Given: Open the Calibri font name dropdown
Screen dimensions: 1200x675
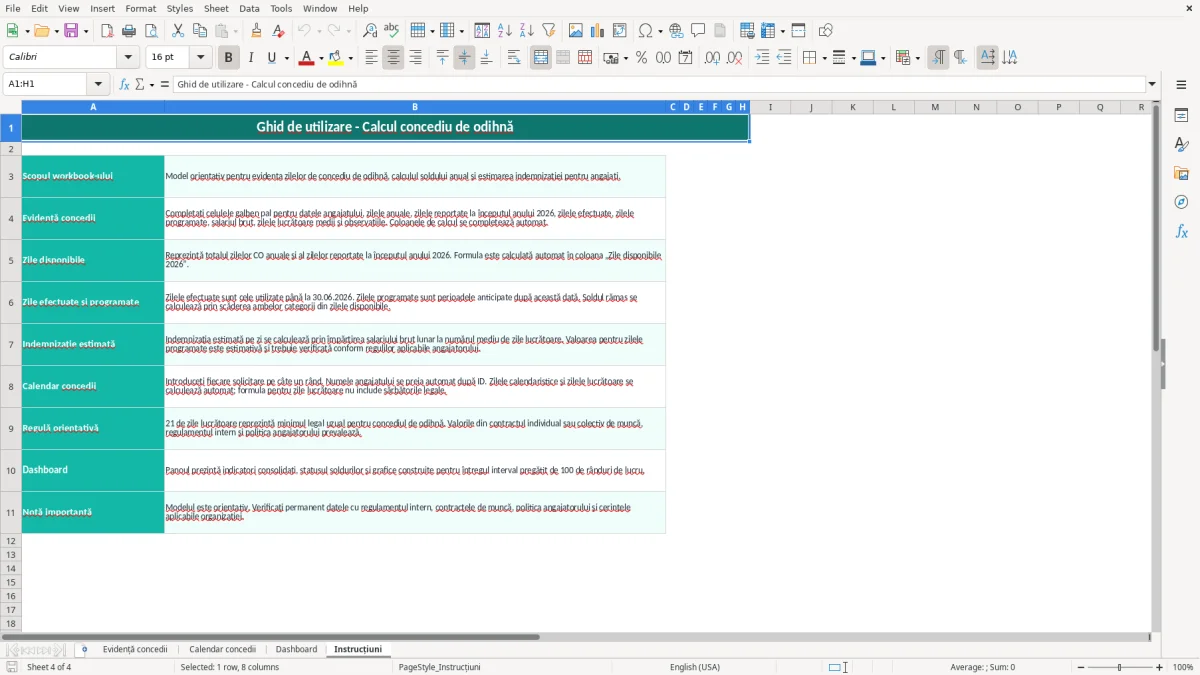Looking at the screenshot, I should (127, 58).
